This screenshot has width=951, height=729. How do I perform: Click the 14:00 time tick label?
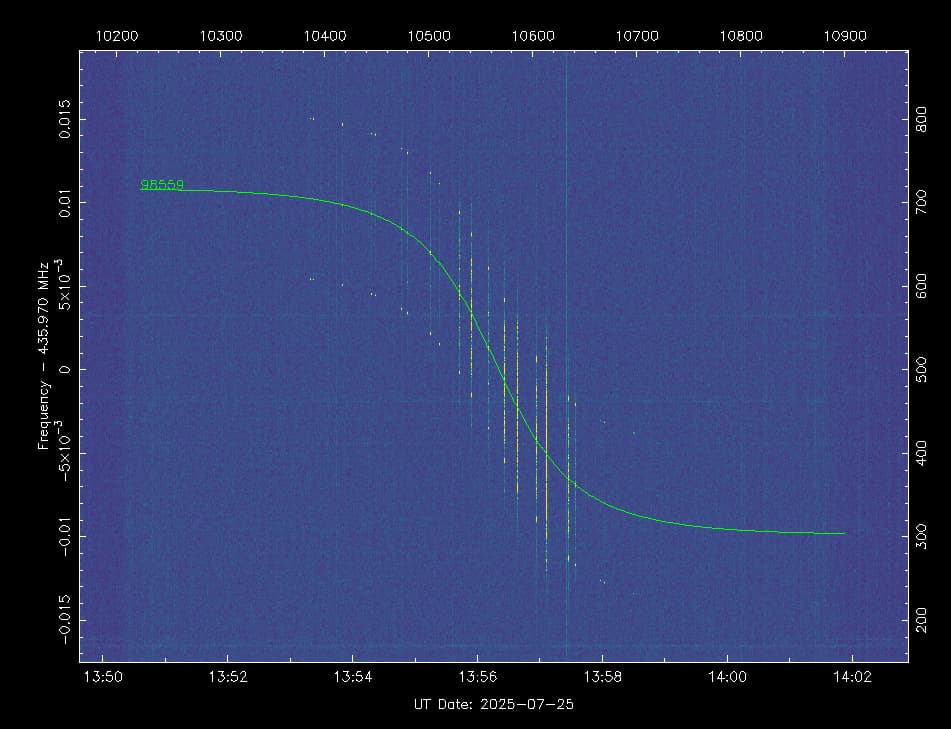tap(726, 677)
